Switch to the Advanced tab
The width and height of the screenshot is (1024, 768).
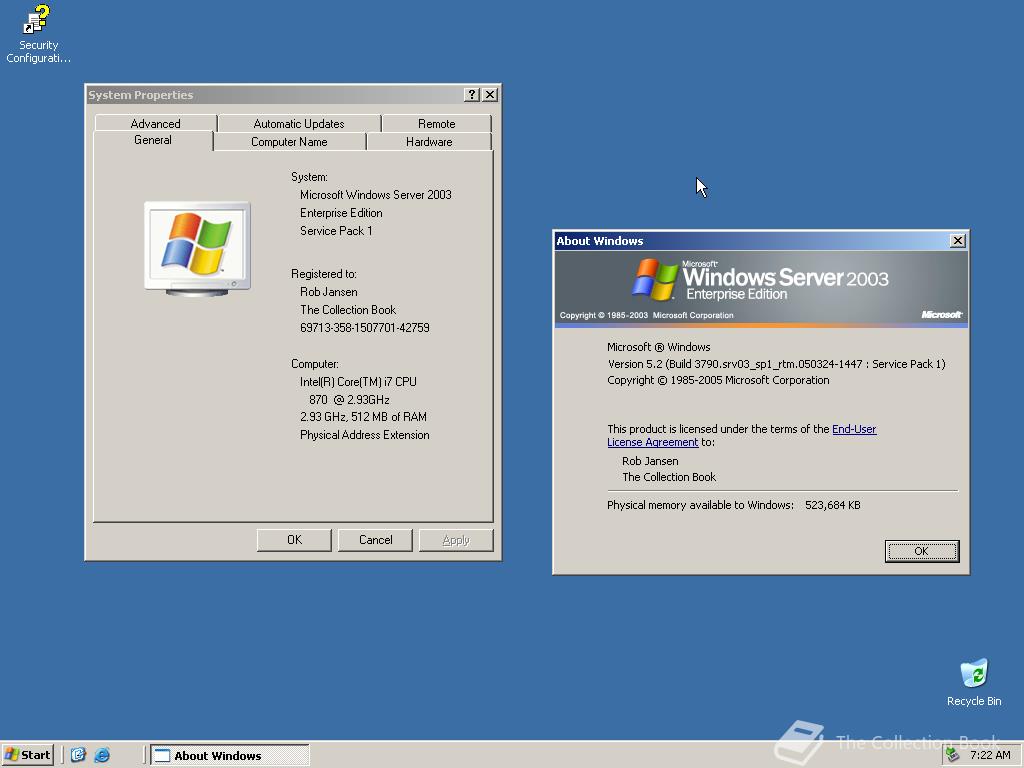point(155,123)
